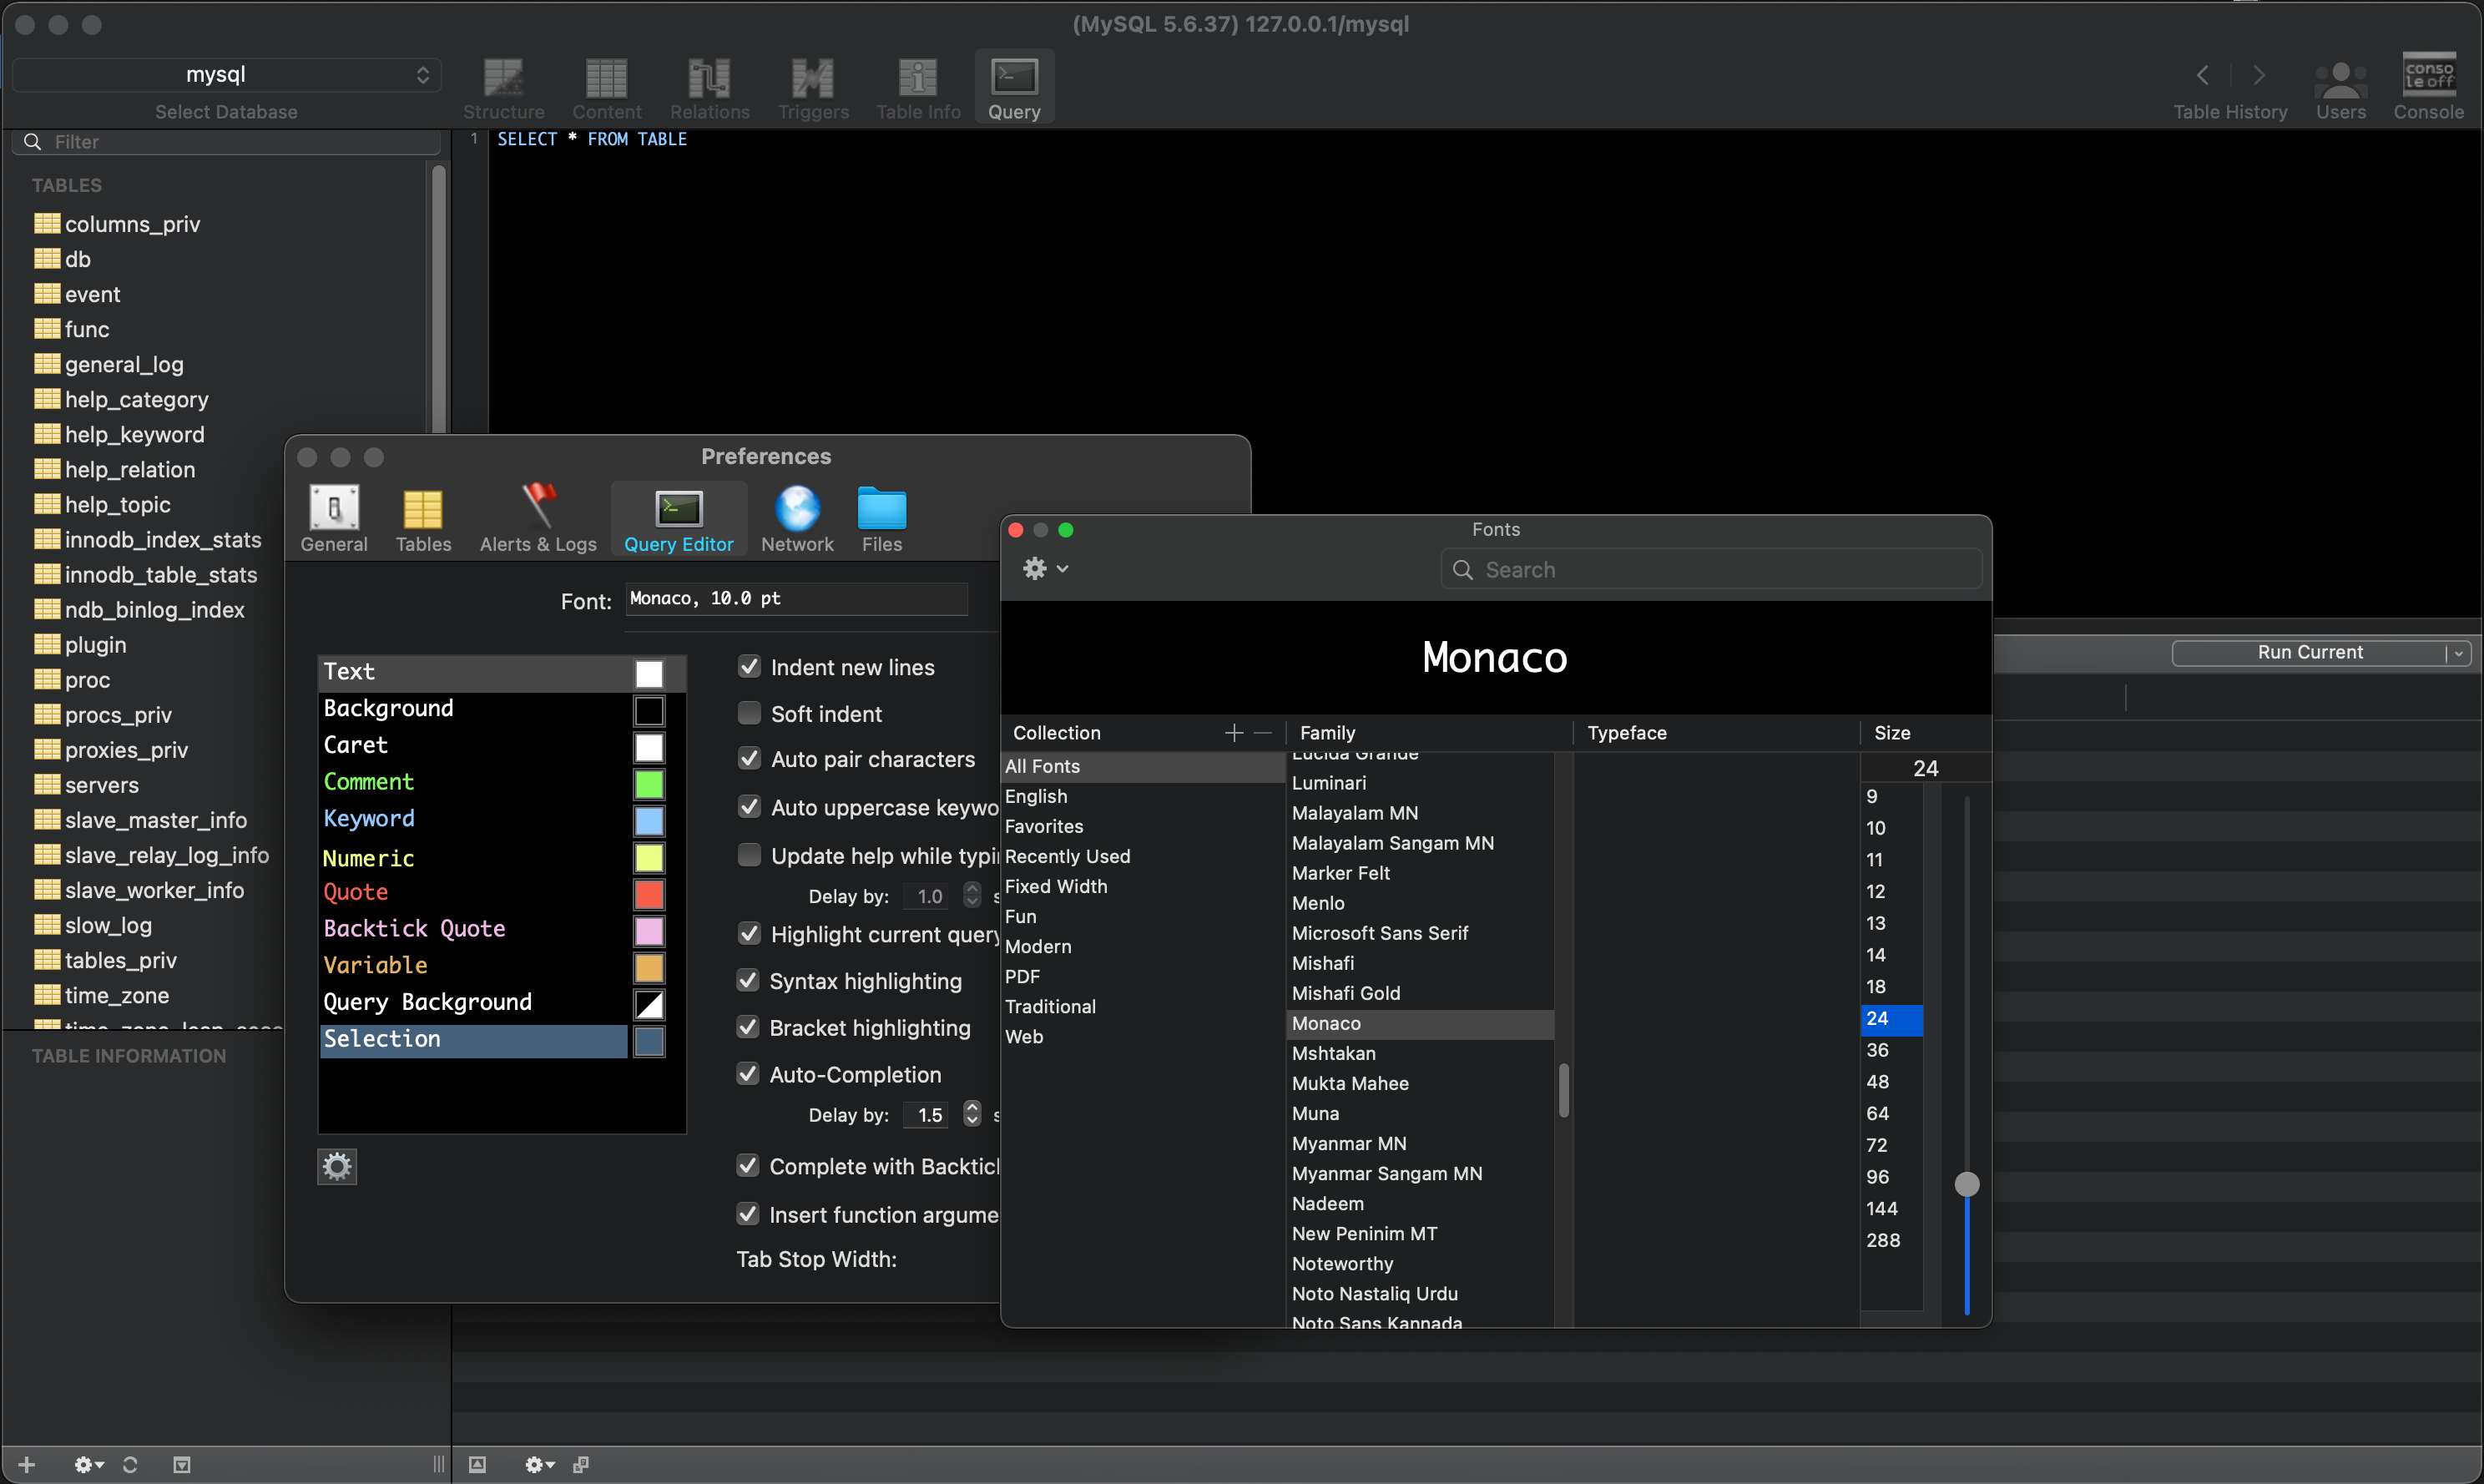Viewport: 2484px width, 1484px height.
Task: Switch to the Tables preferences tab
Action: coord(423,518)
